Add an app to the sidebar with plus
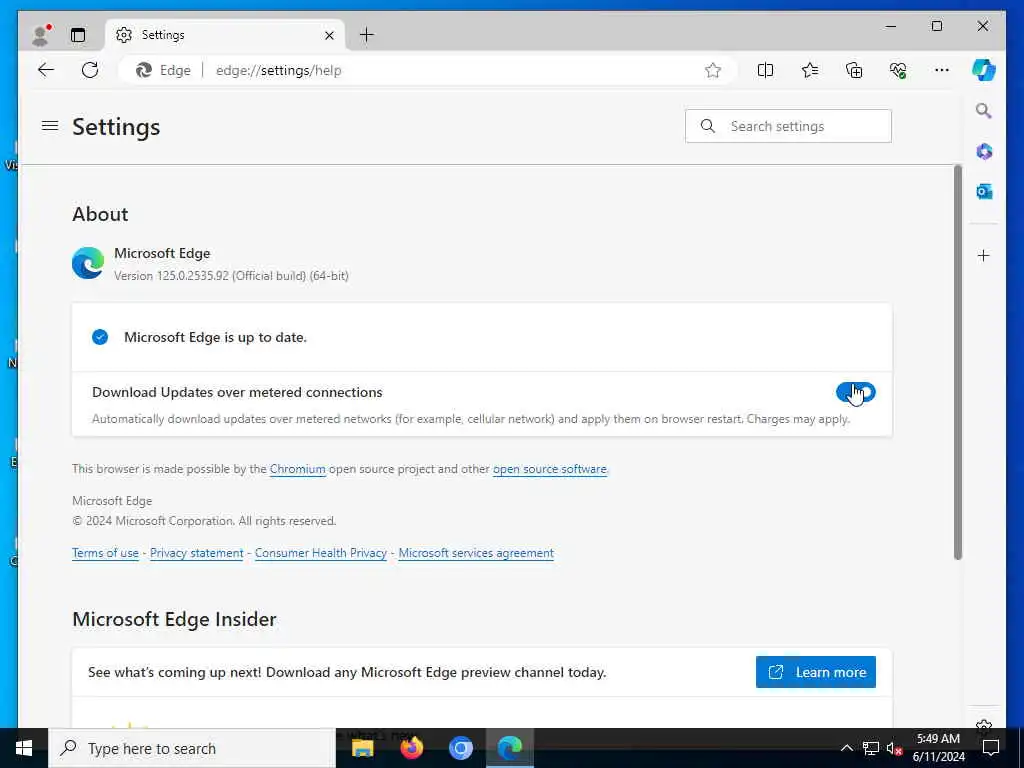Screen dimensions: 1024x768 pos(984,255)
